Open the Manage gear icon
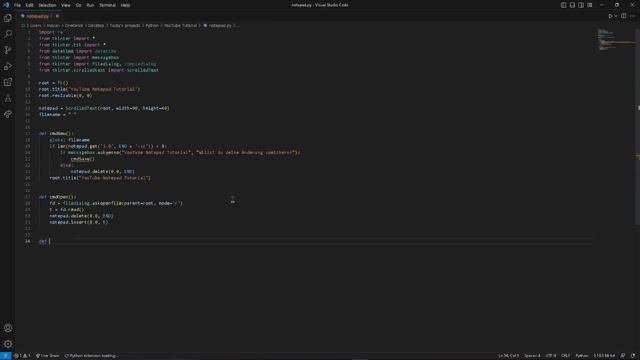This screenshot has height=360, width=640. (8, 344)
